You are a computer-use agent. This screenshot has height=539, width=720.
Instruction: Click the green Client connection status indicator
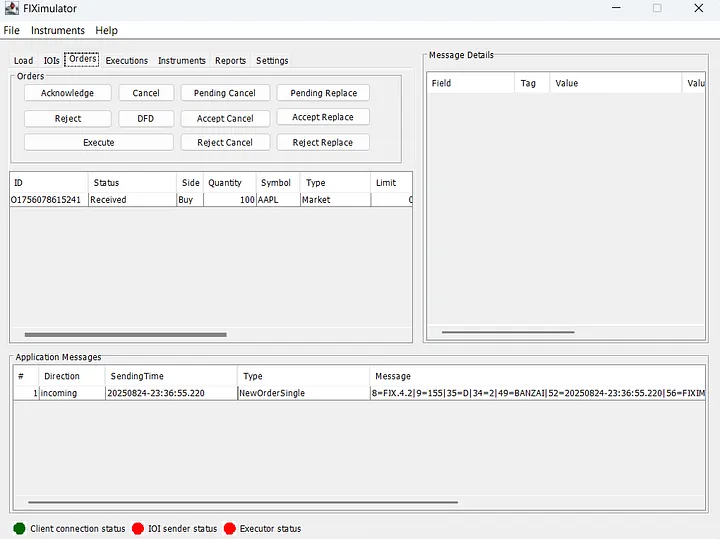click(19, 528)
